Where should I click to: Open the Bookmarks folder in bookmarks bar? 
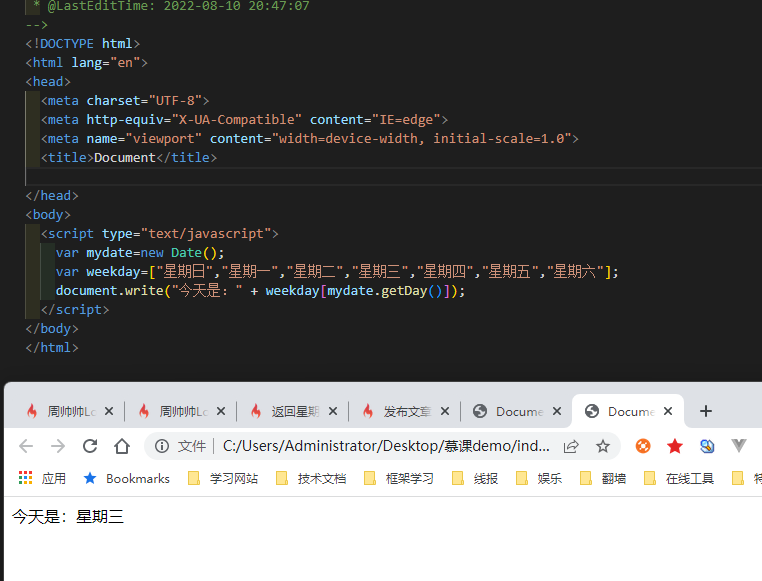point(127,478)
